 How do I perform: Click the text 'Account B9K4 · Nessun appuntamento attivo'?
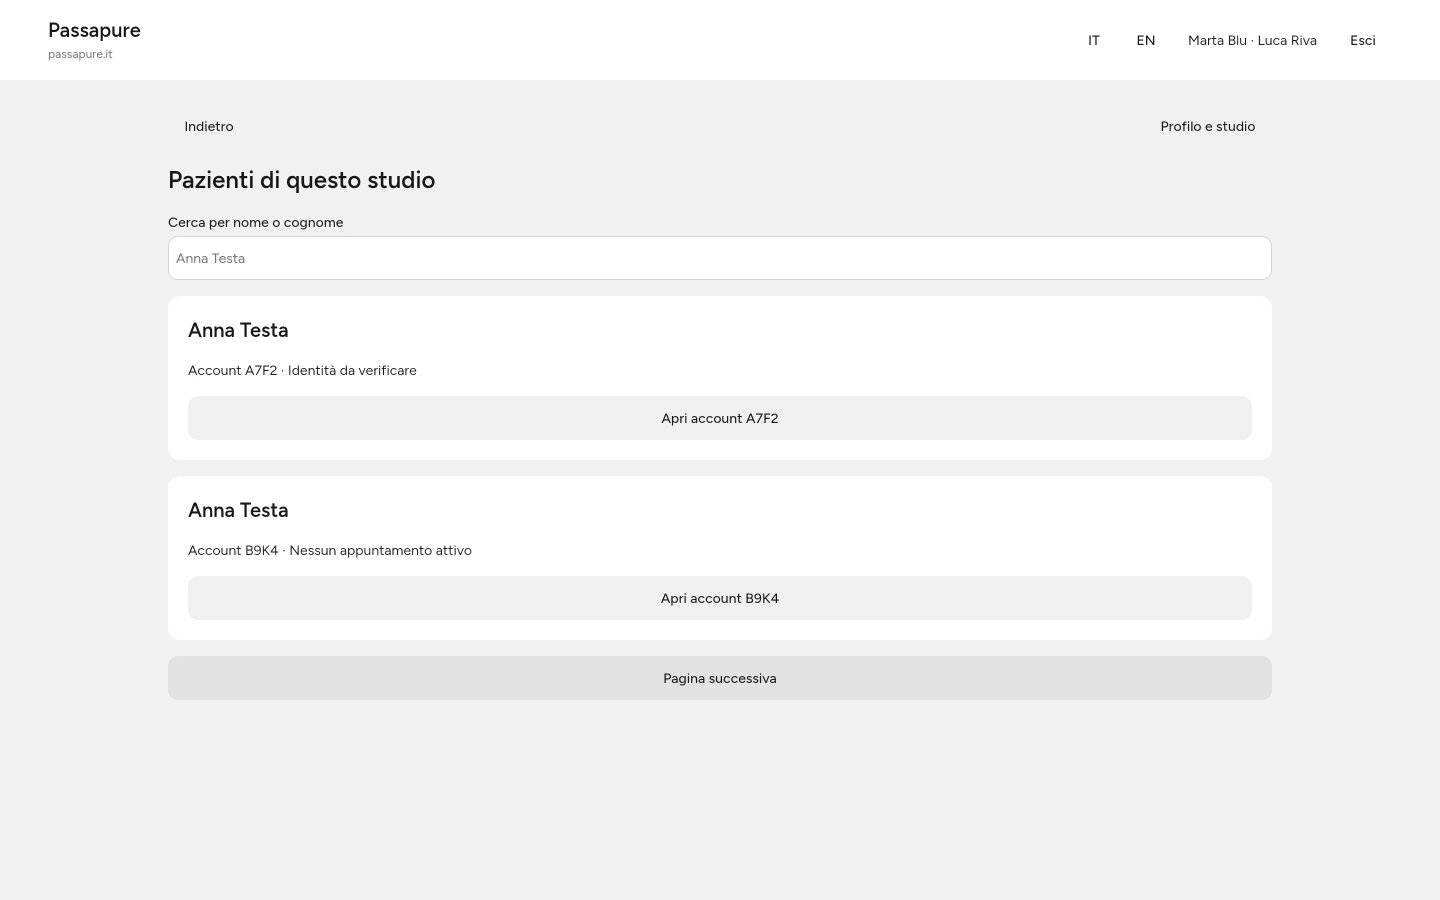(330, 550)
